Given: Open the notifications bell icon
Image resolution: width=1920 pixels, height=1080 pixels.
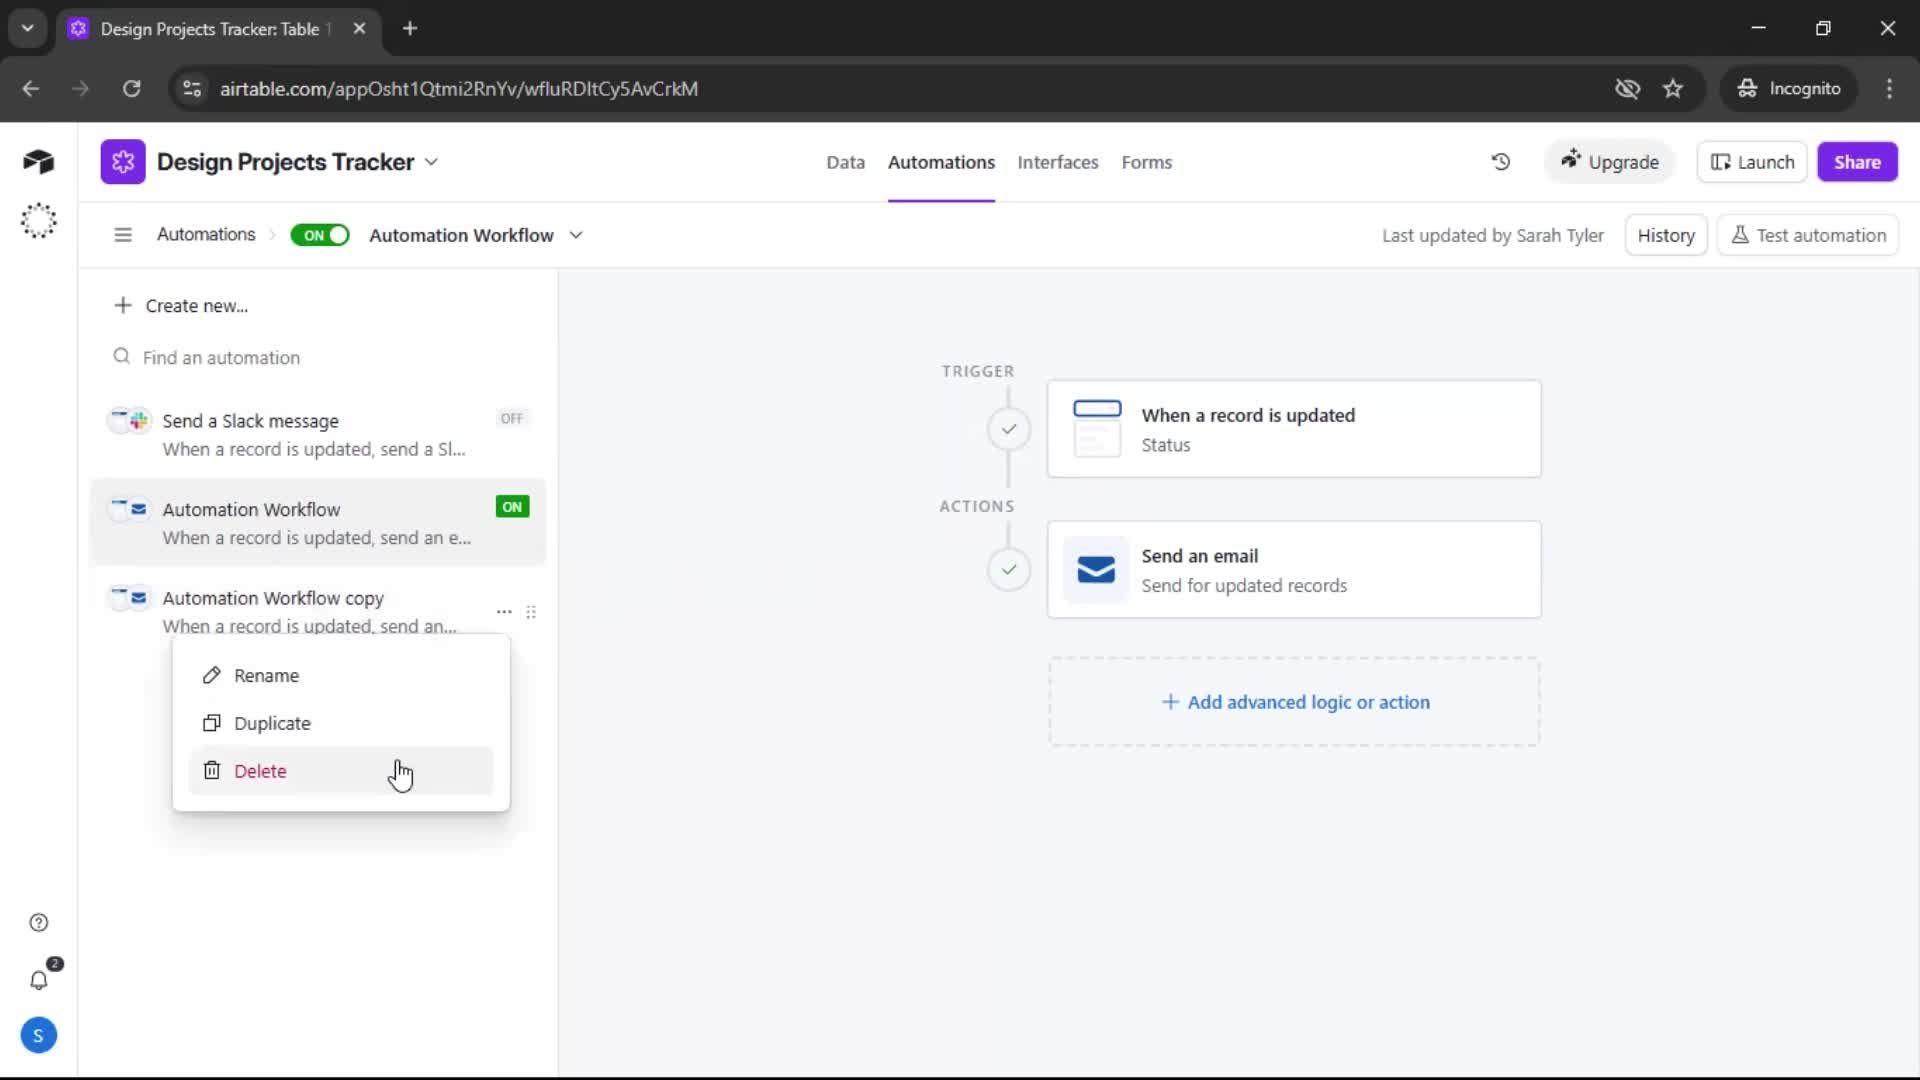Looking at the screenshot, I should 38,980.
